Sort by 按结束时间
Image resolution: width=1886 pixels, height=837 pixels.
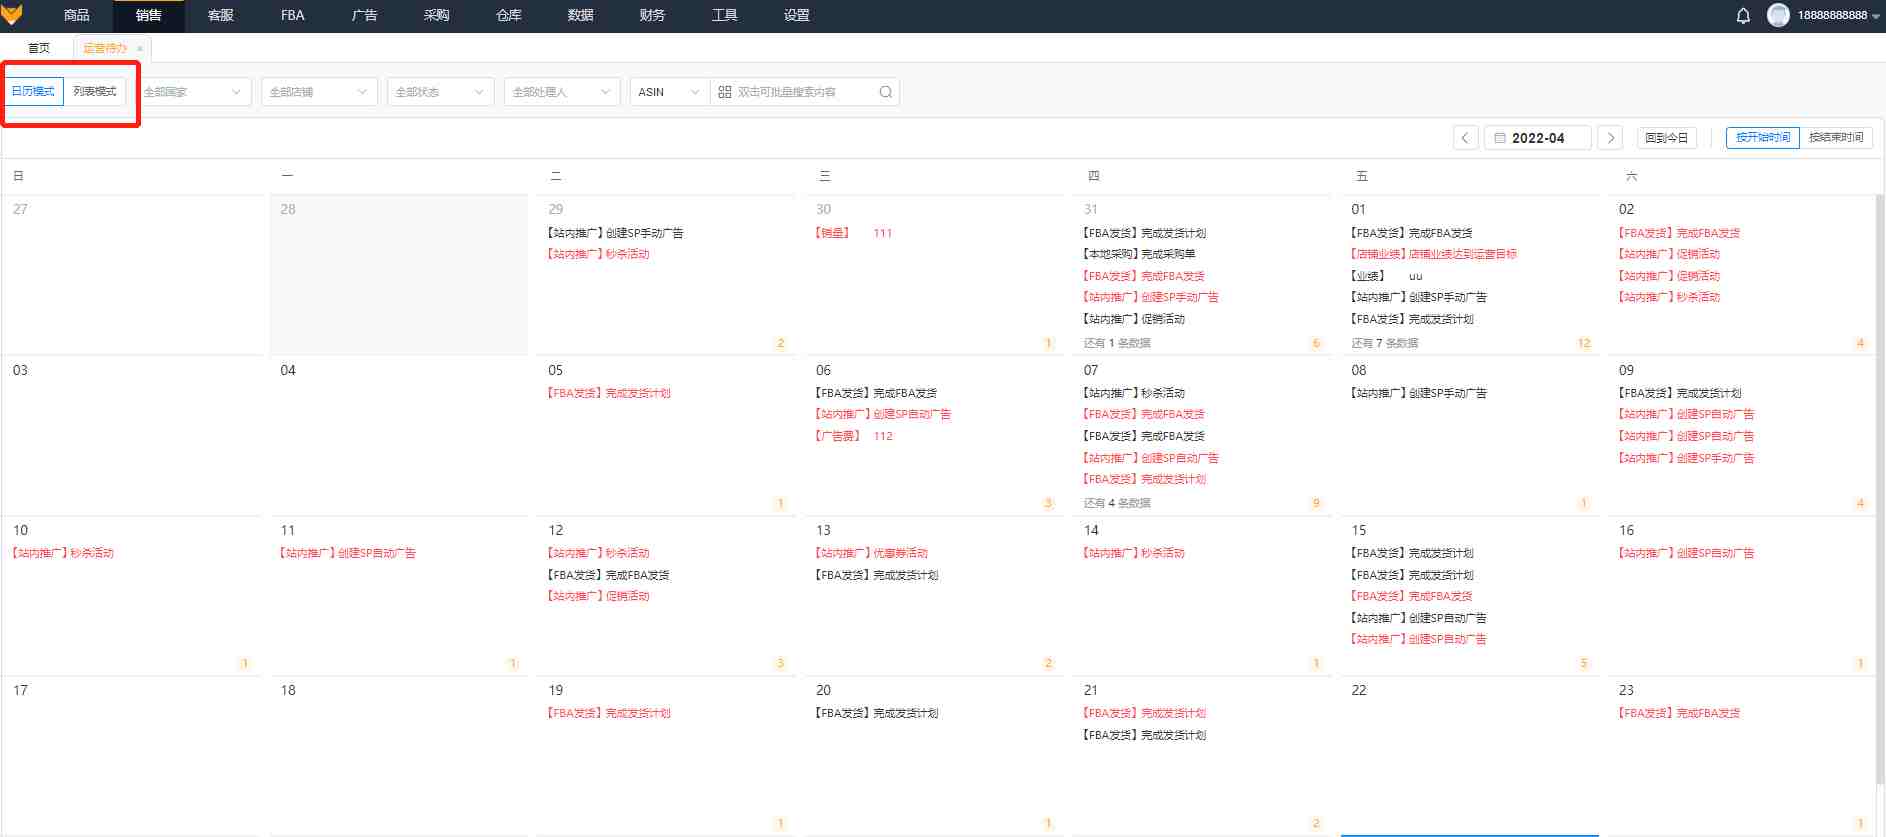[1836, 138]
